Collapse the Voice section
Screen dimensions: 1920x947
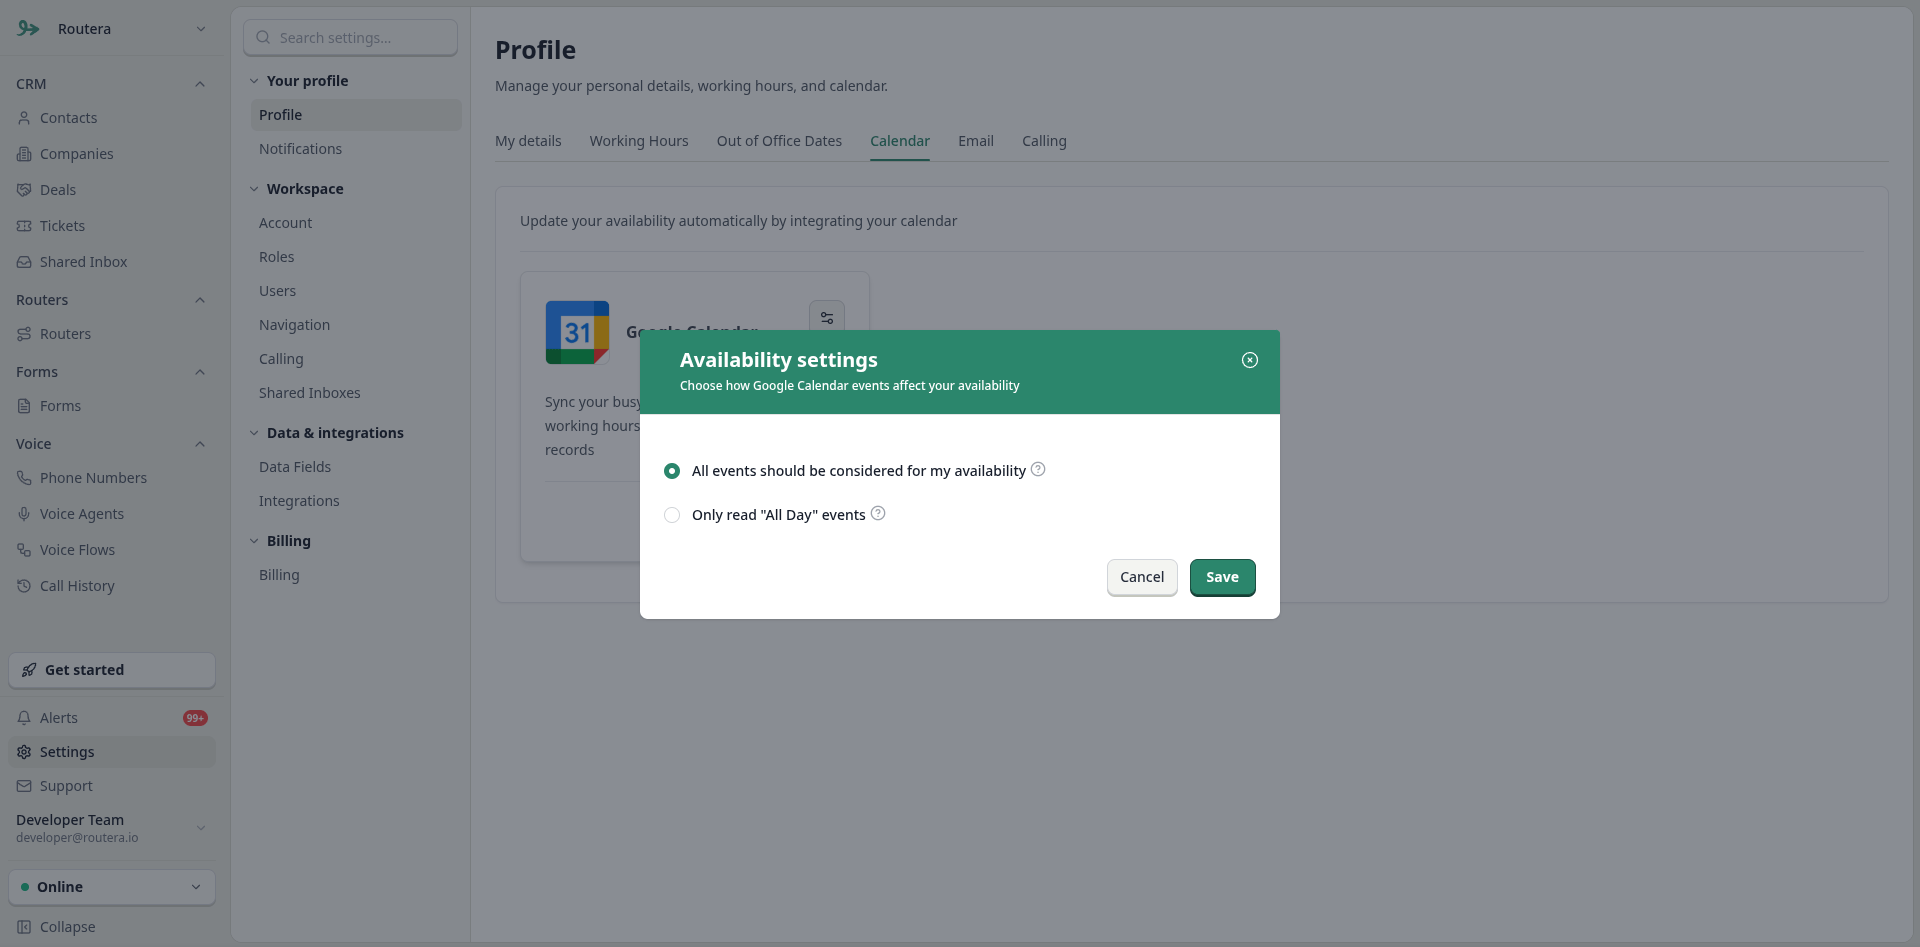coord(200,444)
